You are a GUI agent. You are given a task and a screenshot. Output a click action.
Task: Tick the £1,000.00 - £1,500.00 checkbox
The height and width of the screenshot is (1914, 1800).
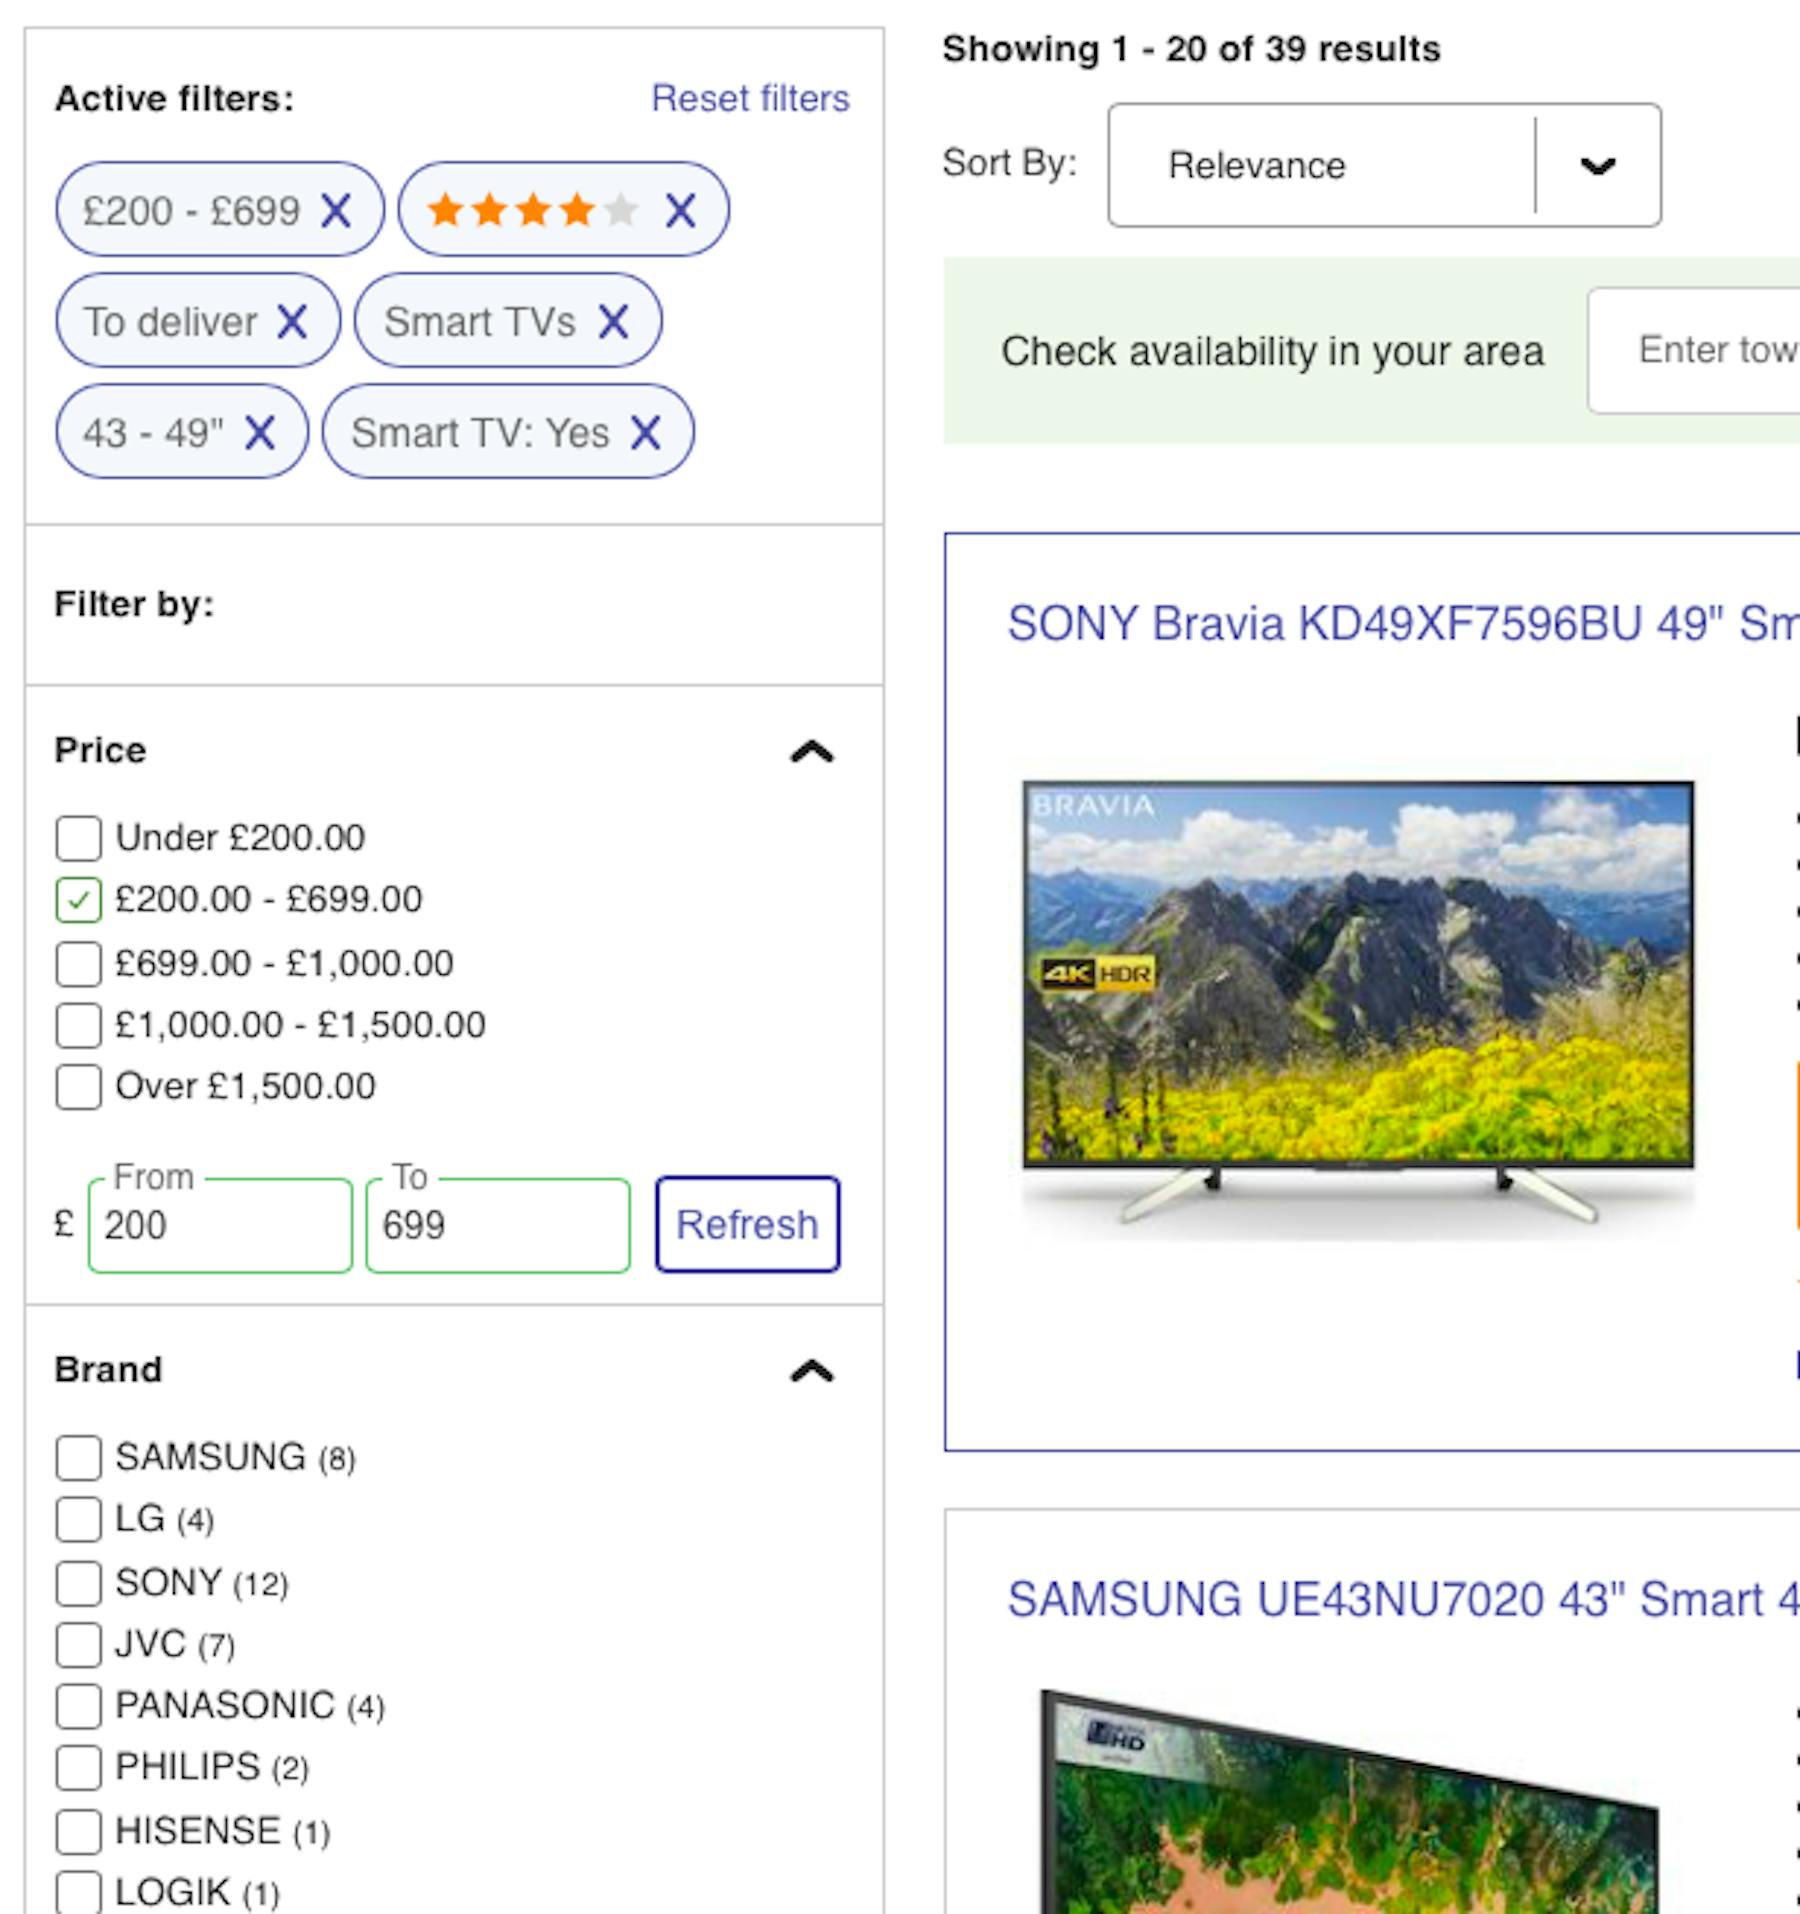pos(79,1025)
